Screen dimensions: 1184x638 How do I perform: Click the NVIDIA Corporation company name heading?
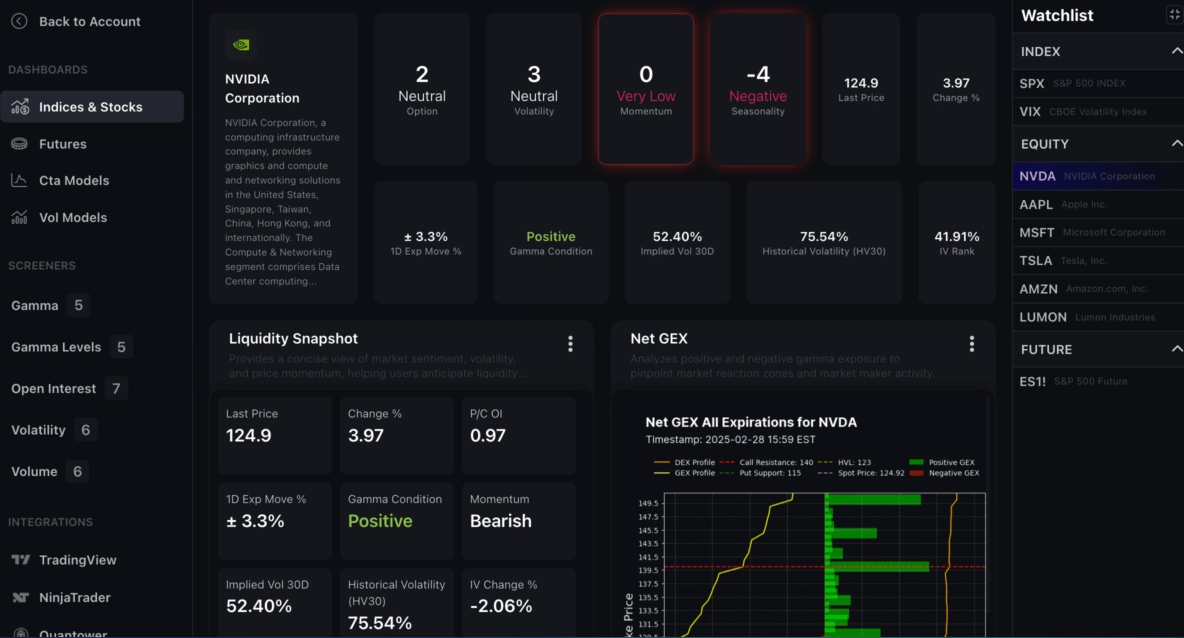point(262,88)
